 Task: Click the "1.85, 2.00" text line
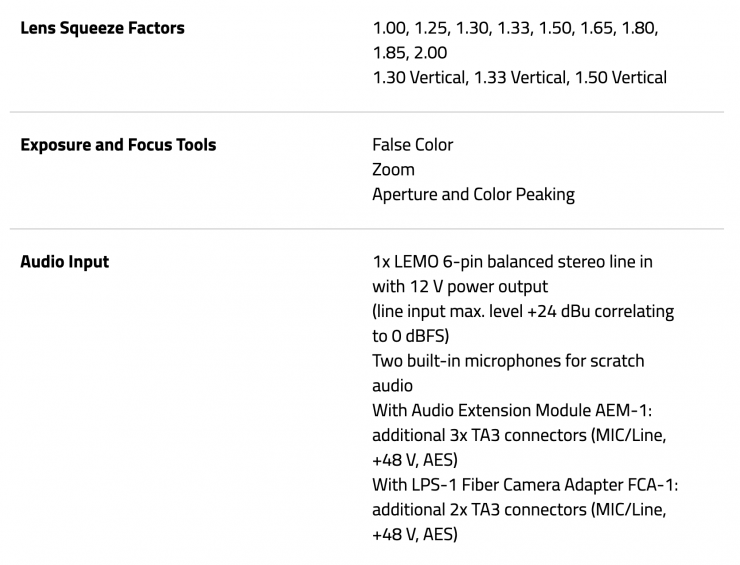point(410,53)
